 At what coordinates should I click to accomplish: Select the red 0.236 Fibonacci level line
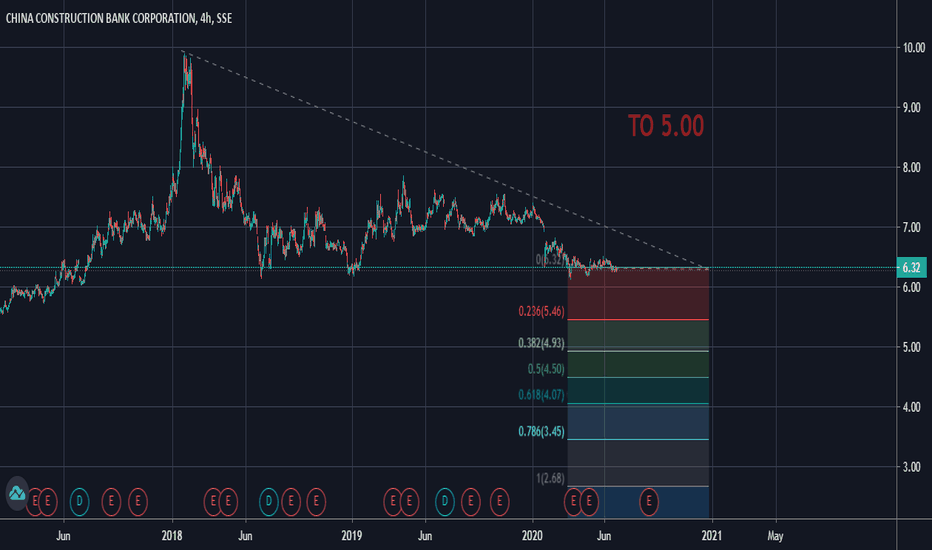[638, 320]
